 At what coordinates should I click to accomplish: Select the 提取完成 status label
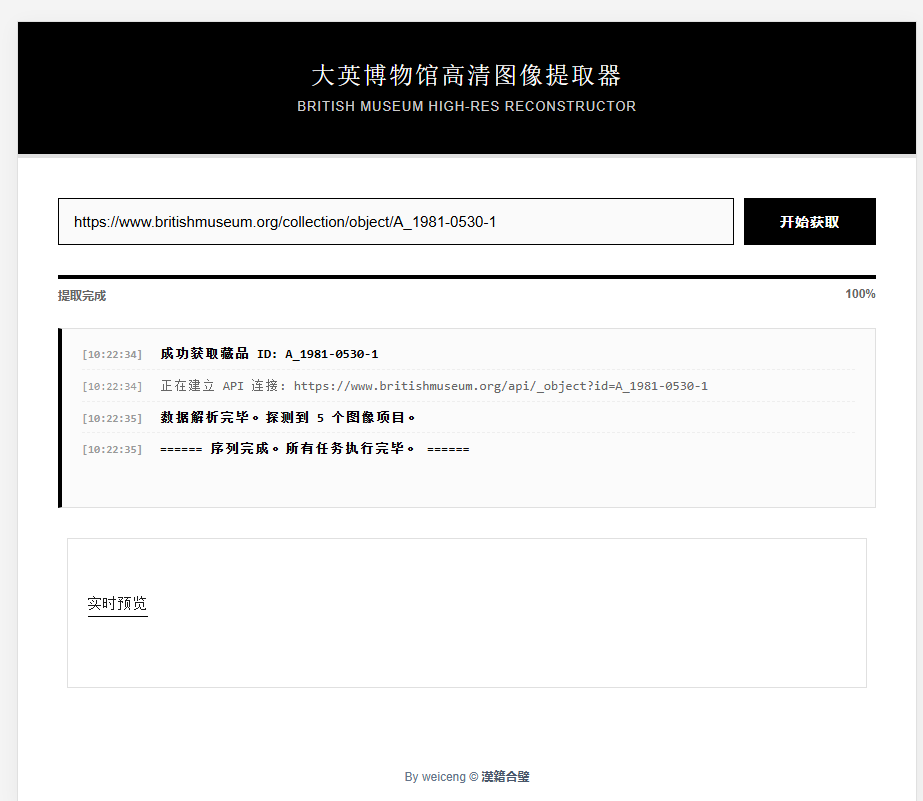pos(82,295)
